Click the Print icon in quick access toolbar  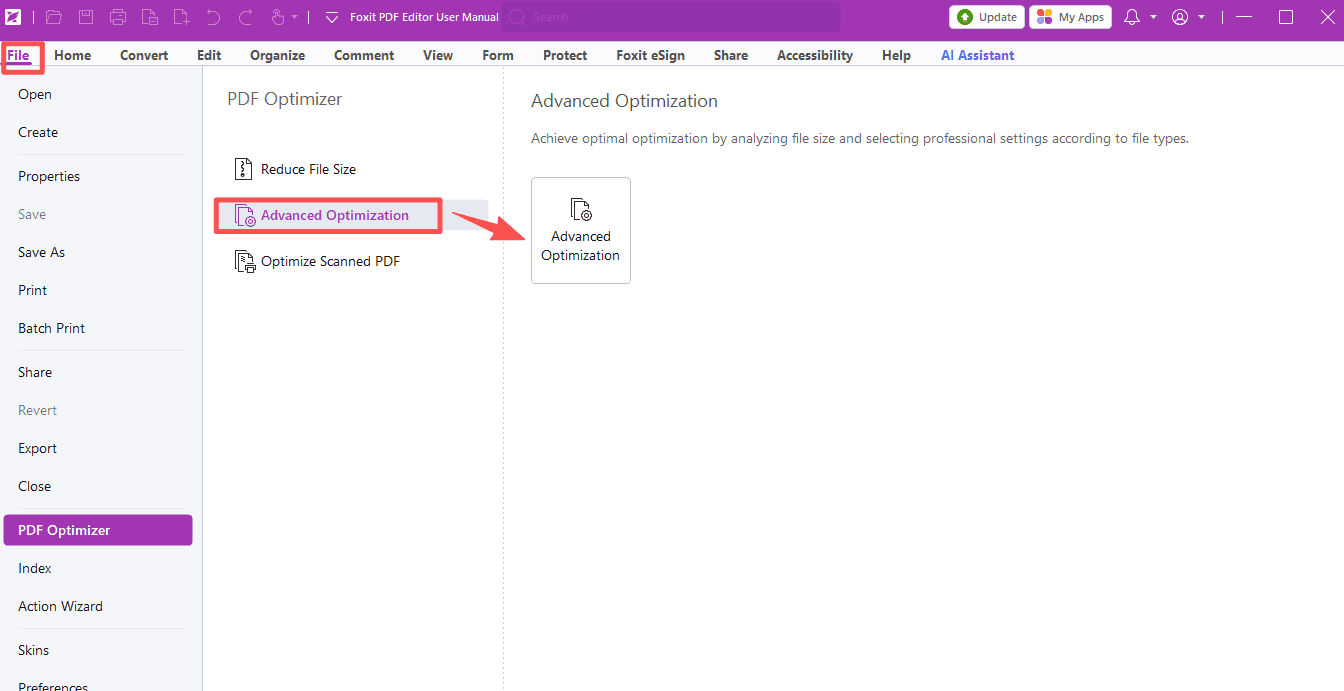coord(118,17)
